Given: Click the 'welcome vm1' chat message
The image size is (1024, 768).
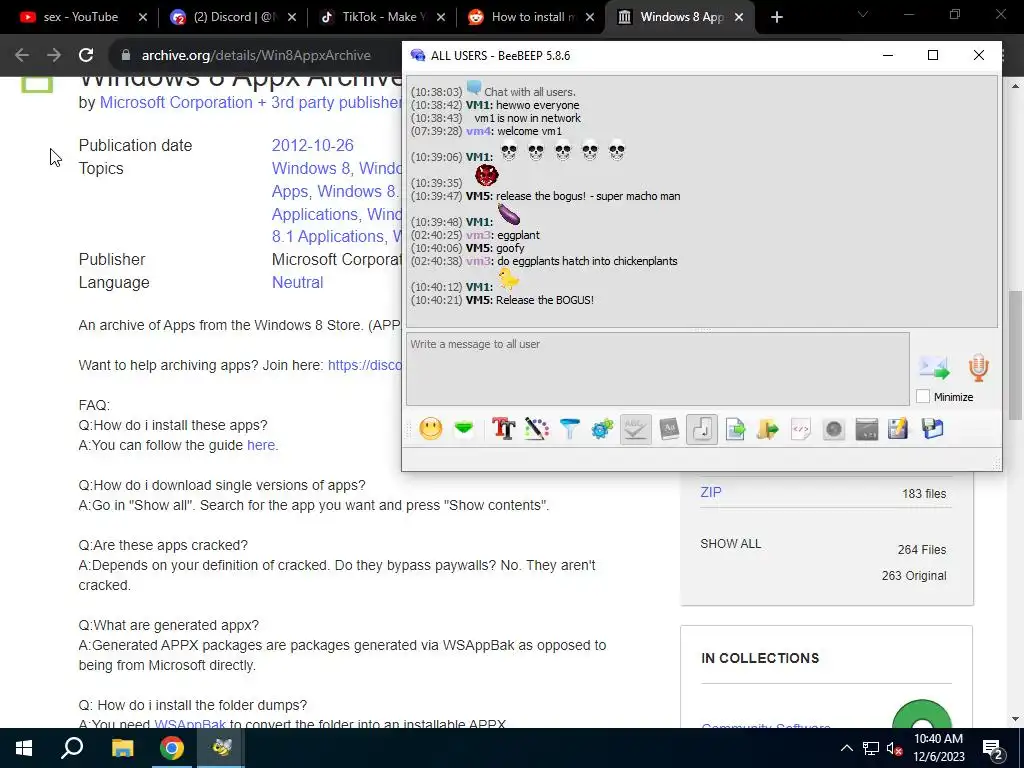Looking at the screenshot, I should [529, 131].
